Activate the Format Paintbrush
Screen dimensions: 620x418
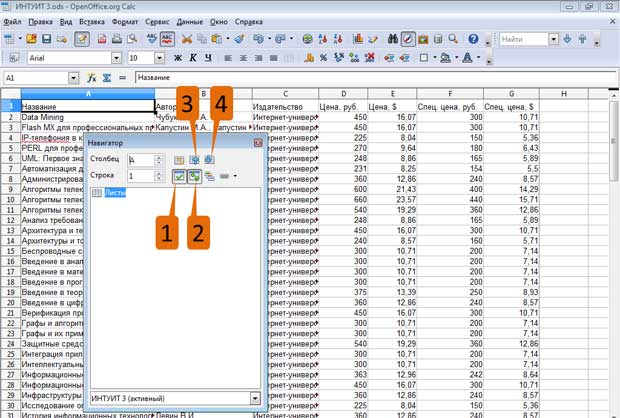point(239,39)
